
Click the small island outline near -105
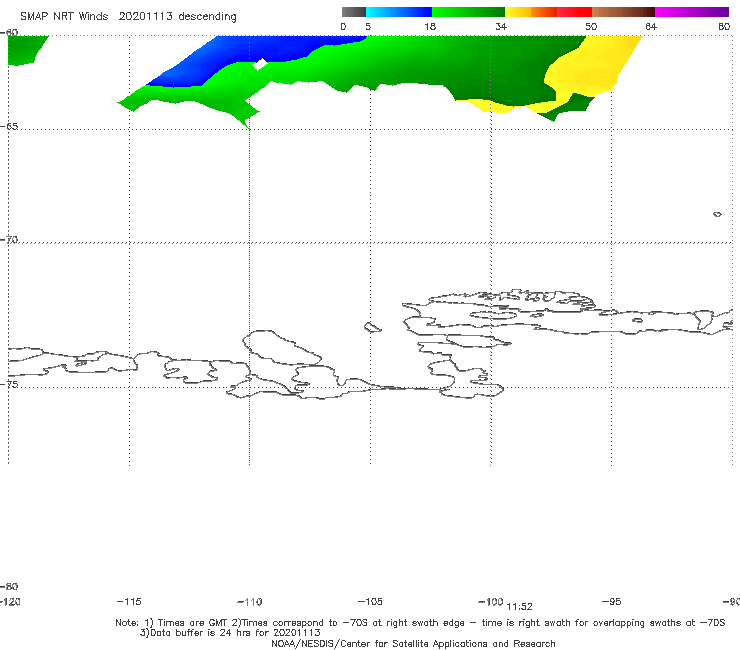(x=373, y=327)
